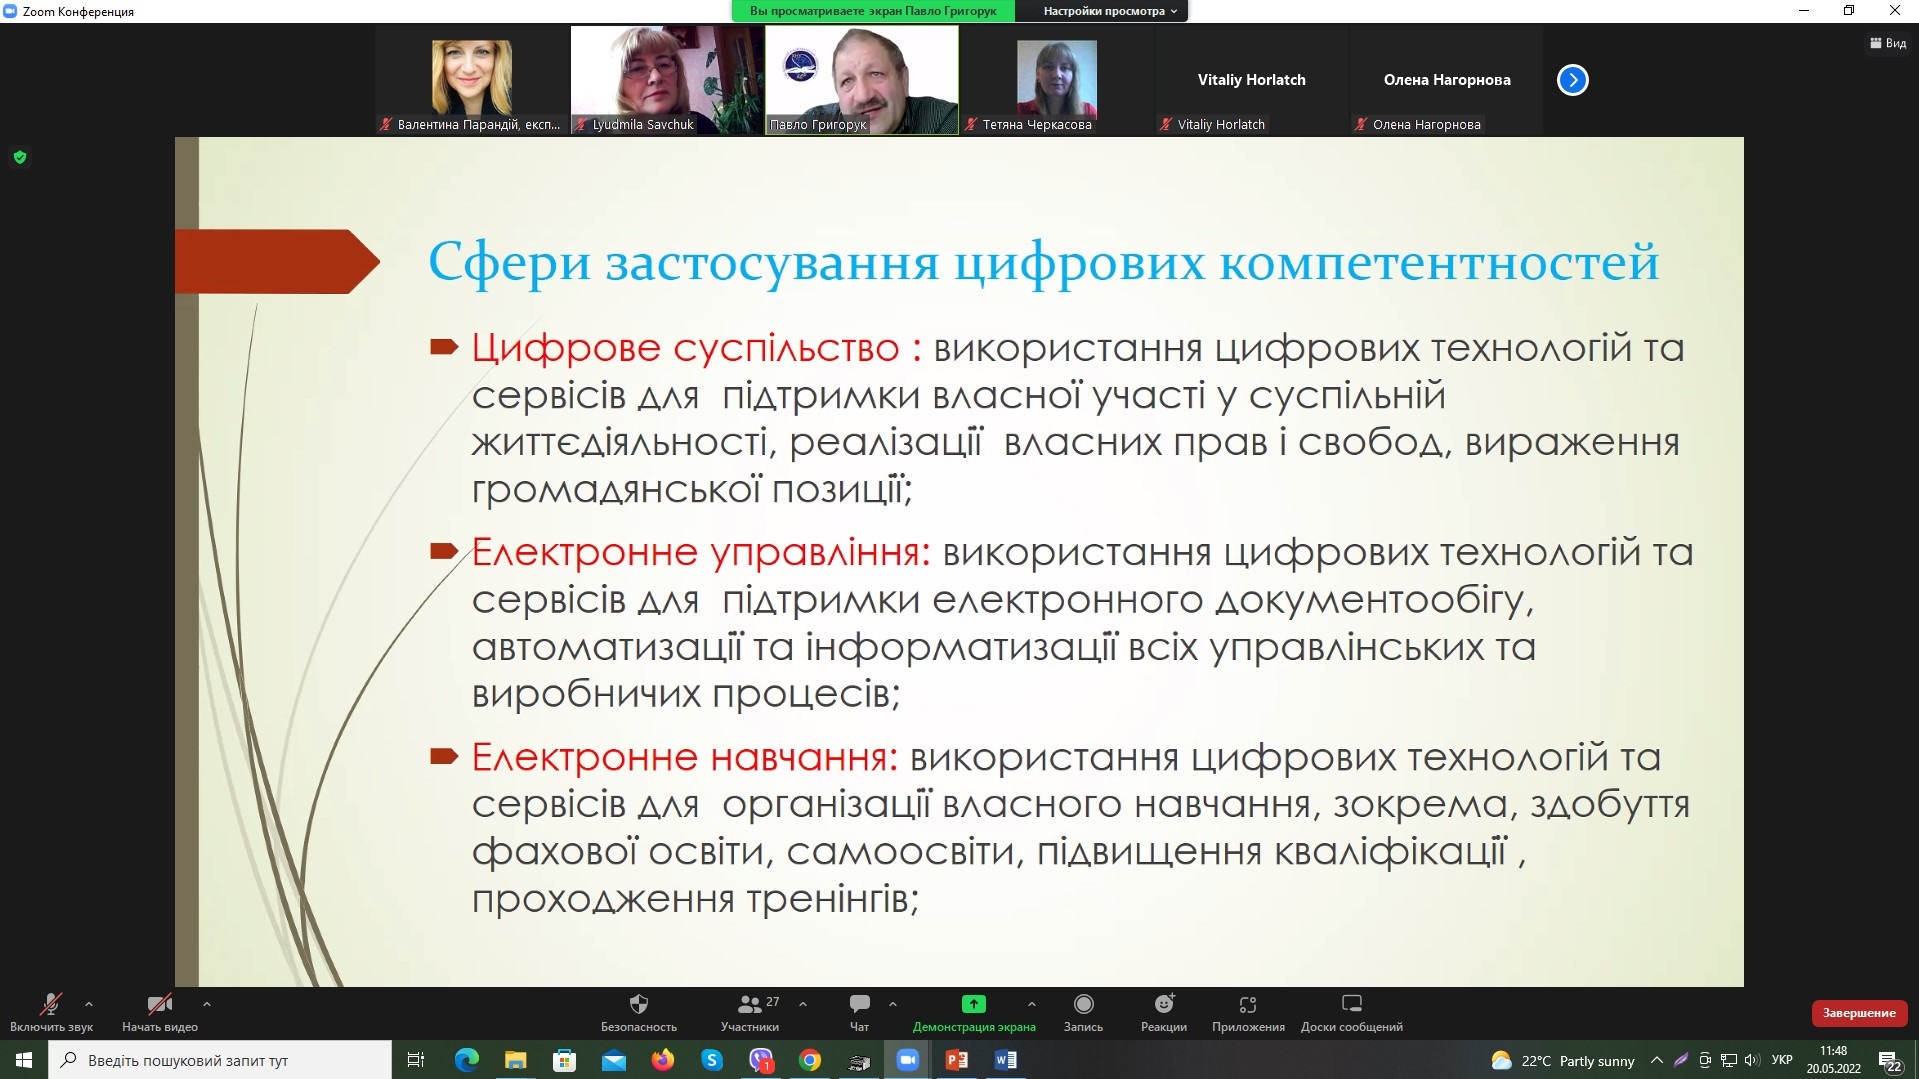1919x1079 pixels.
Task: Start recording with the Record icon
Action: pos(1083,1005)
